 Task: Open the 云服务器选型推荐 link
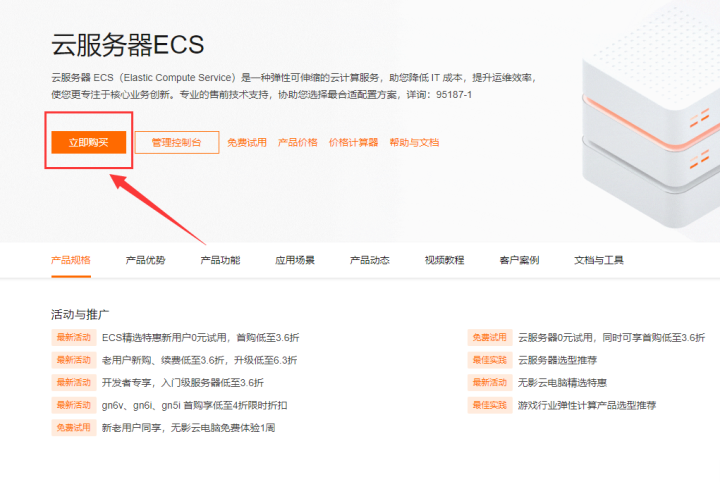557,360
